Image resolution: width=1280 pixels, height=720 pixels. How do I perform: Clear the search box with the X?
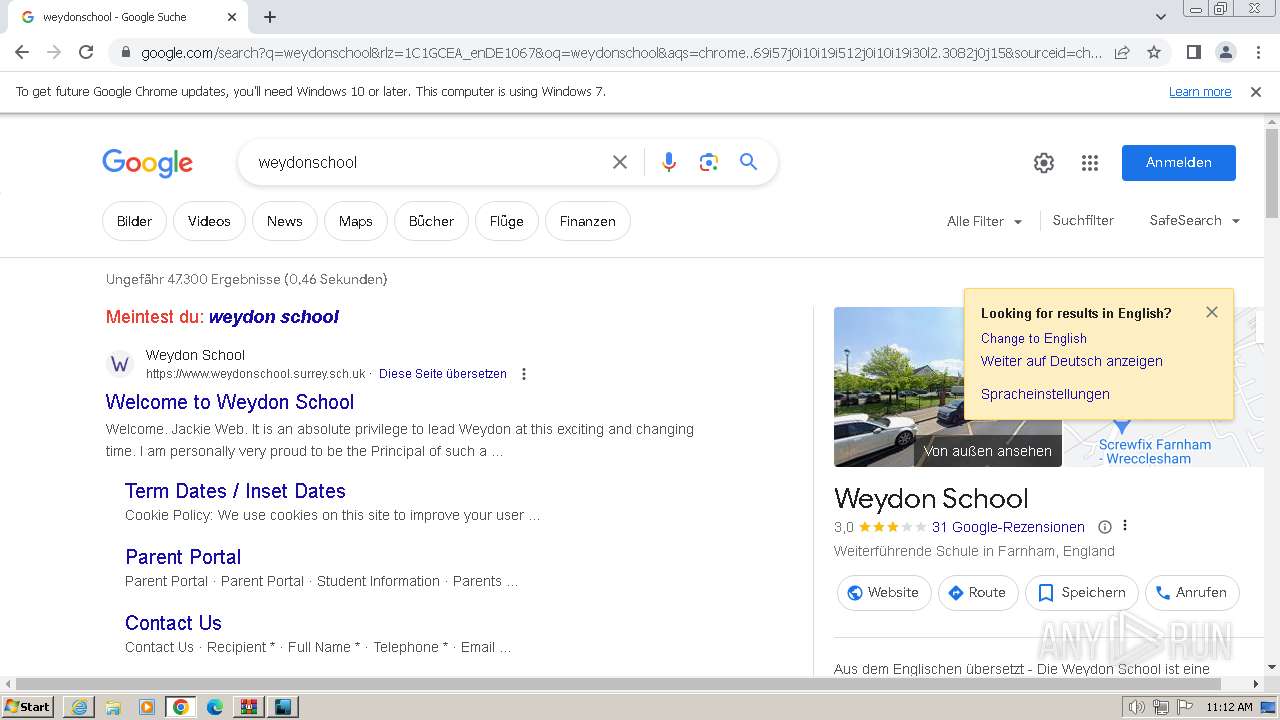coord(620,162)
